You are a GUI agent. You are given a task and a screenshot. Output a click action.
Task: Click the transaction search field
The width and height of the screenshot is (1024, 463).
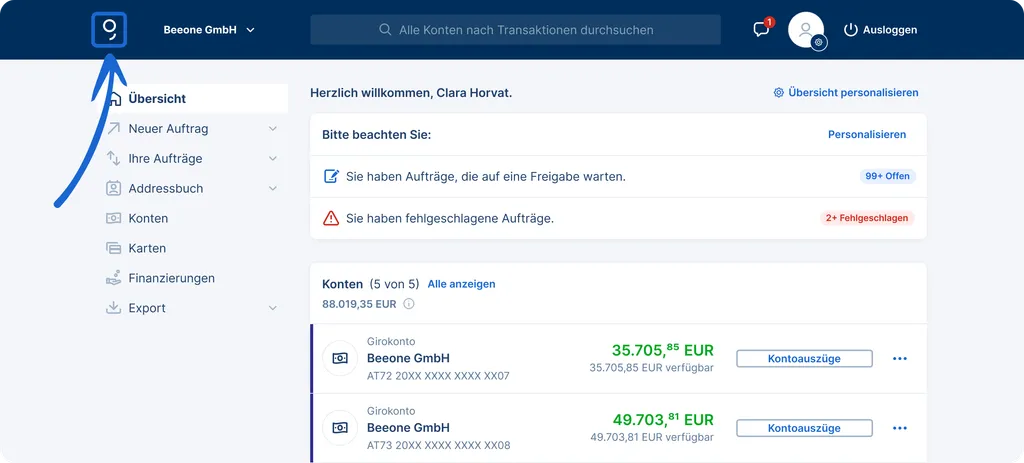[x=515, y=30]
